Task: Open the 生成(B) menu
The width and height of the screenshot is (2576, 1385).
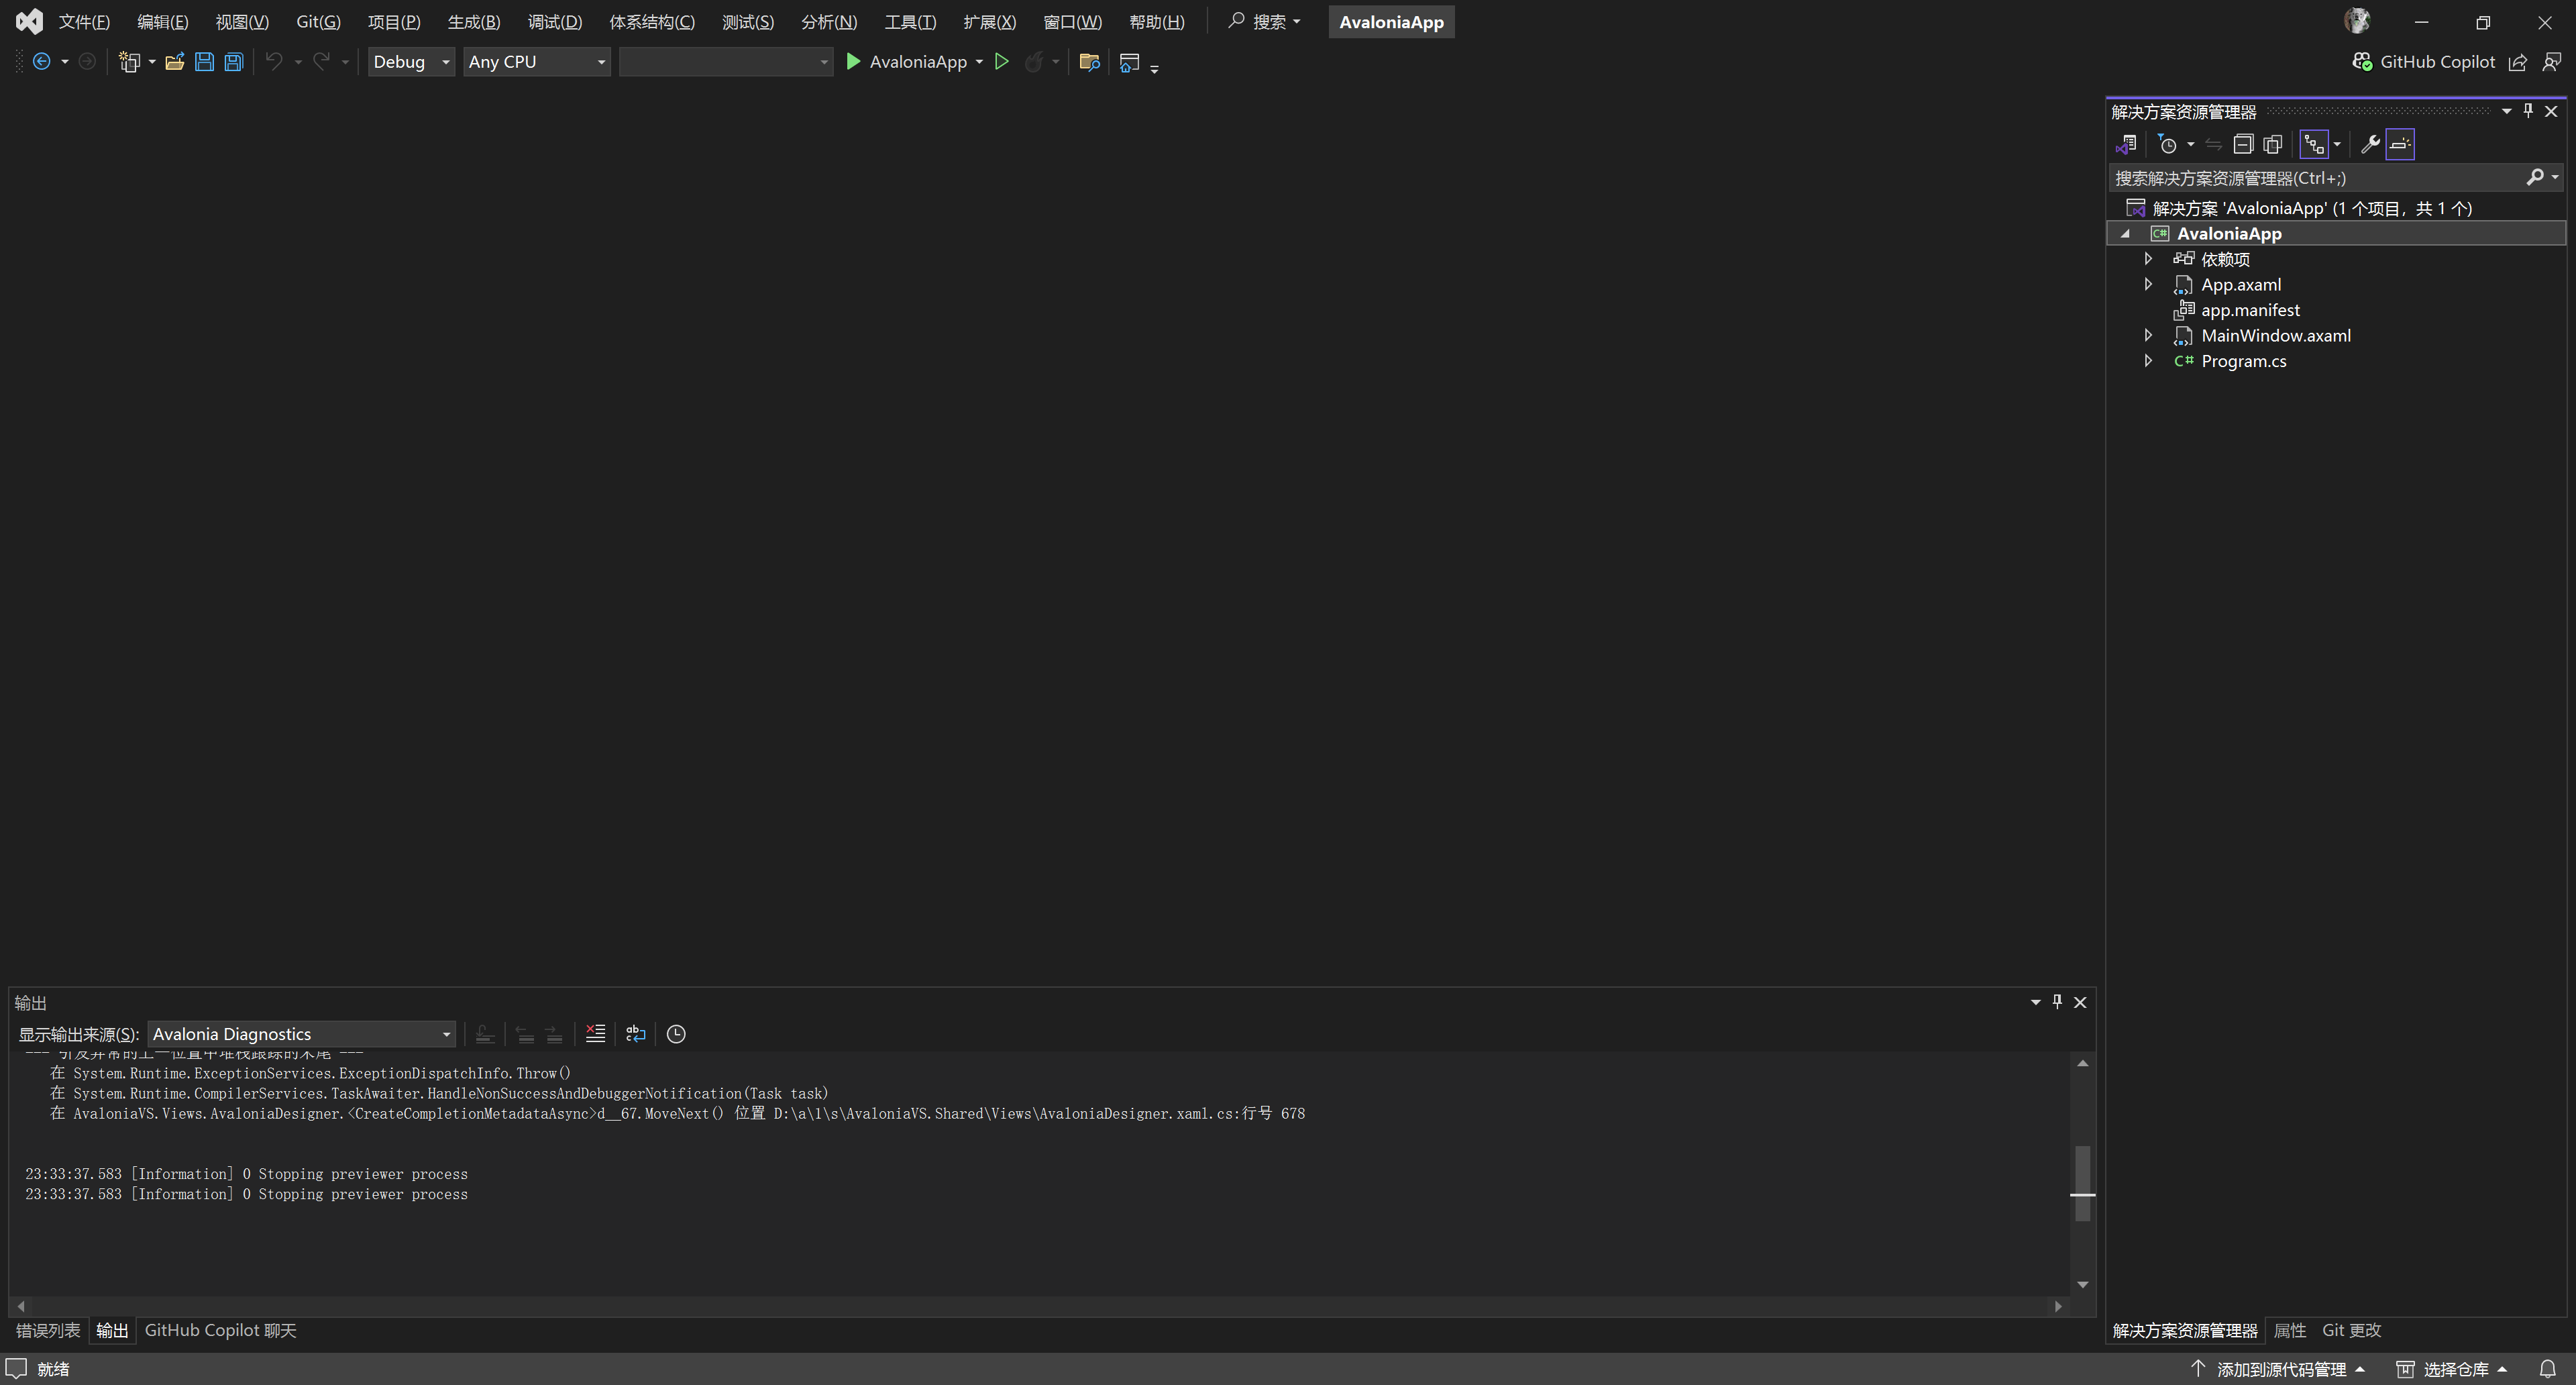Action: point(474,22)
